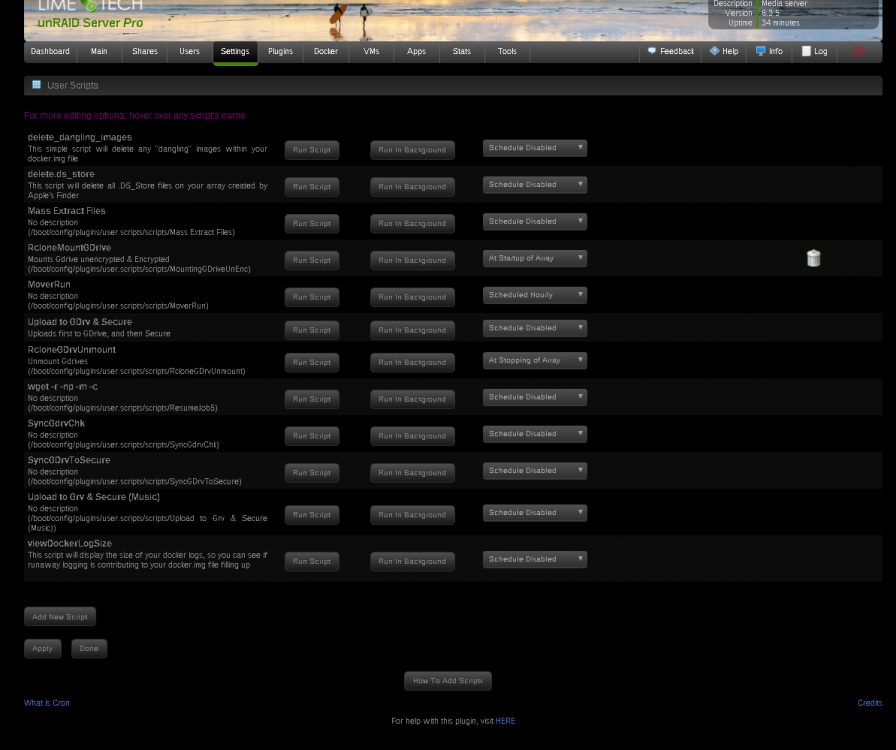Click the Apply button
This screenshot has height=750, width=896.
pos(42,649)
